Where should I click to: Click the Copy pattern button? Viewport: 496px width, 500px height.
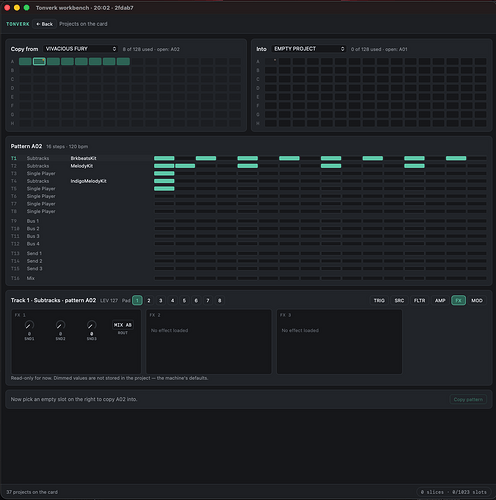(x=468, y=399)
